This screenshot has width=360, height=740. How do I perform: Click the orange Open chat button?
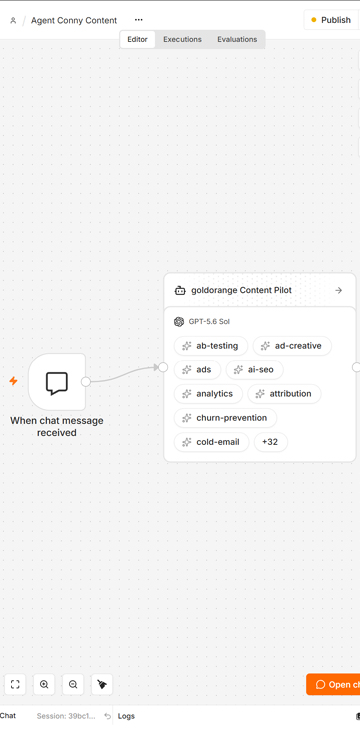(333, 684)
